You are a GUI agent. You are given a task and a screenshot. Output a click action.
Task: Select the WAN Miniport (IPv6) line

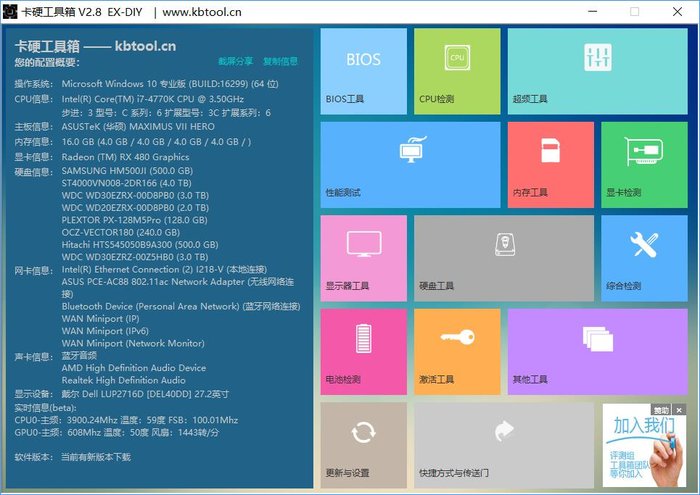pos(105,331)
